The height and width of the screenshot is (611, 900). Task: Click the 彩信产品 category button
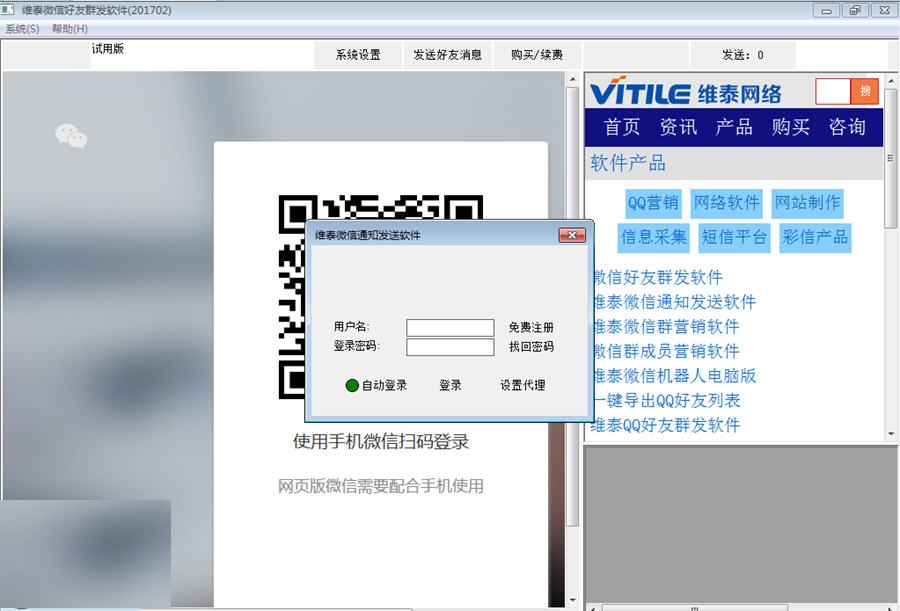815,237
